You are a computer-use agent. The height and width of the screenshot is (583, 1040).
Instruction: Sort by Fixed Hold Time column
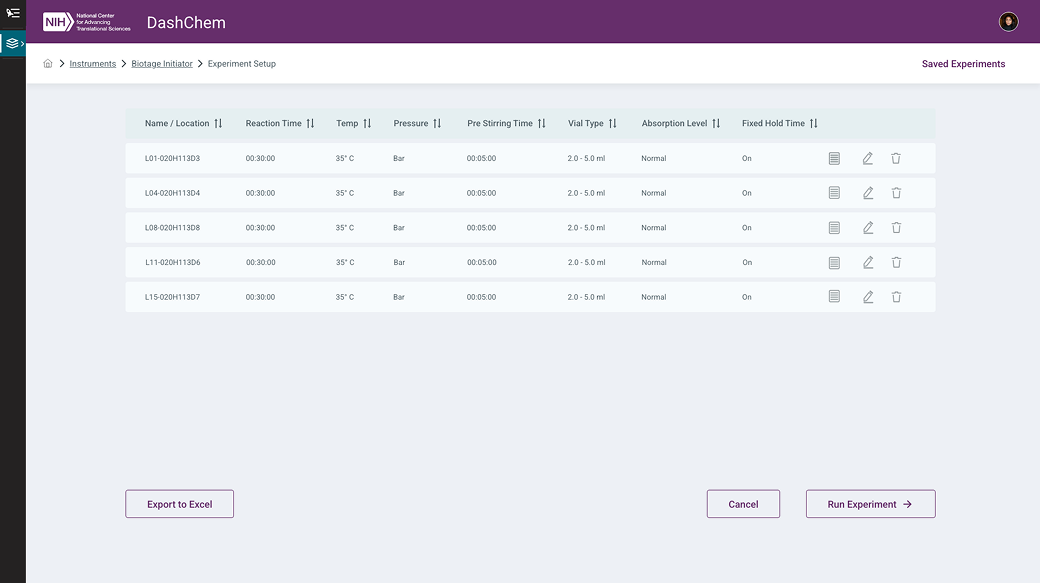tap(813, 124)
